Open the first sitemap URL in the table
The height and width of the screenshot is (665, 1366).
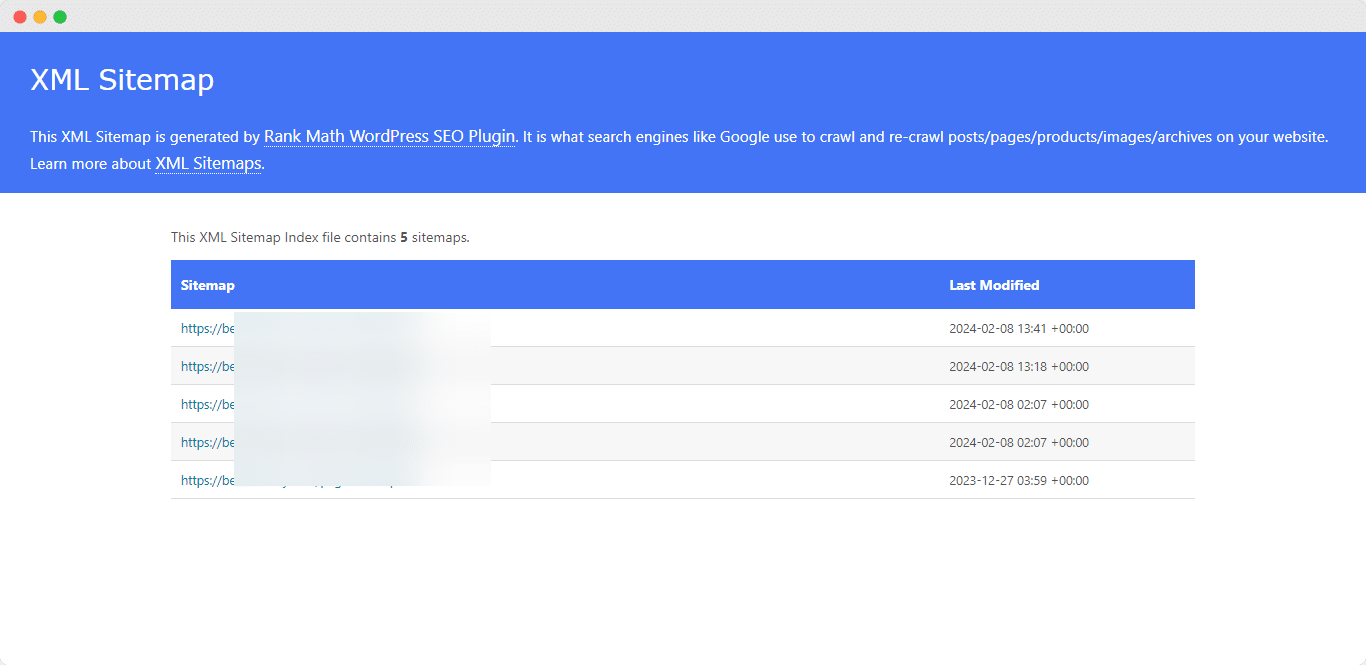point(207,328)
